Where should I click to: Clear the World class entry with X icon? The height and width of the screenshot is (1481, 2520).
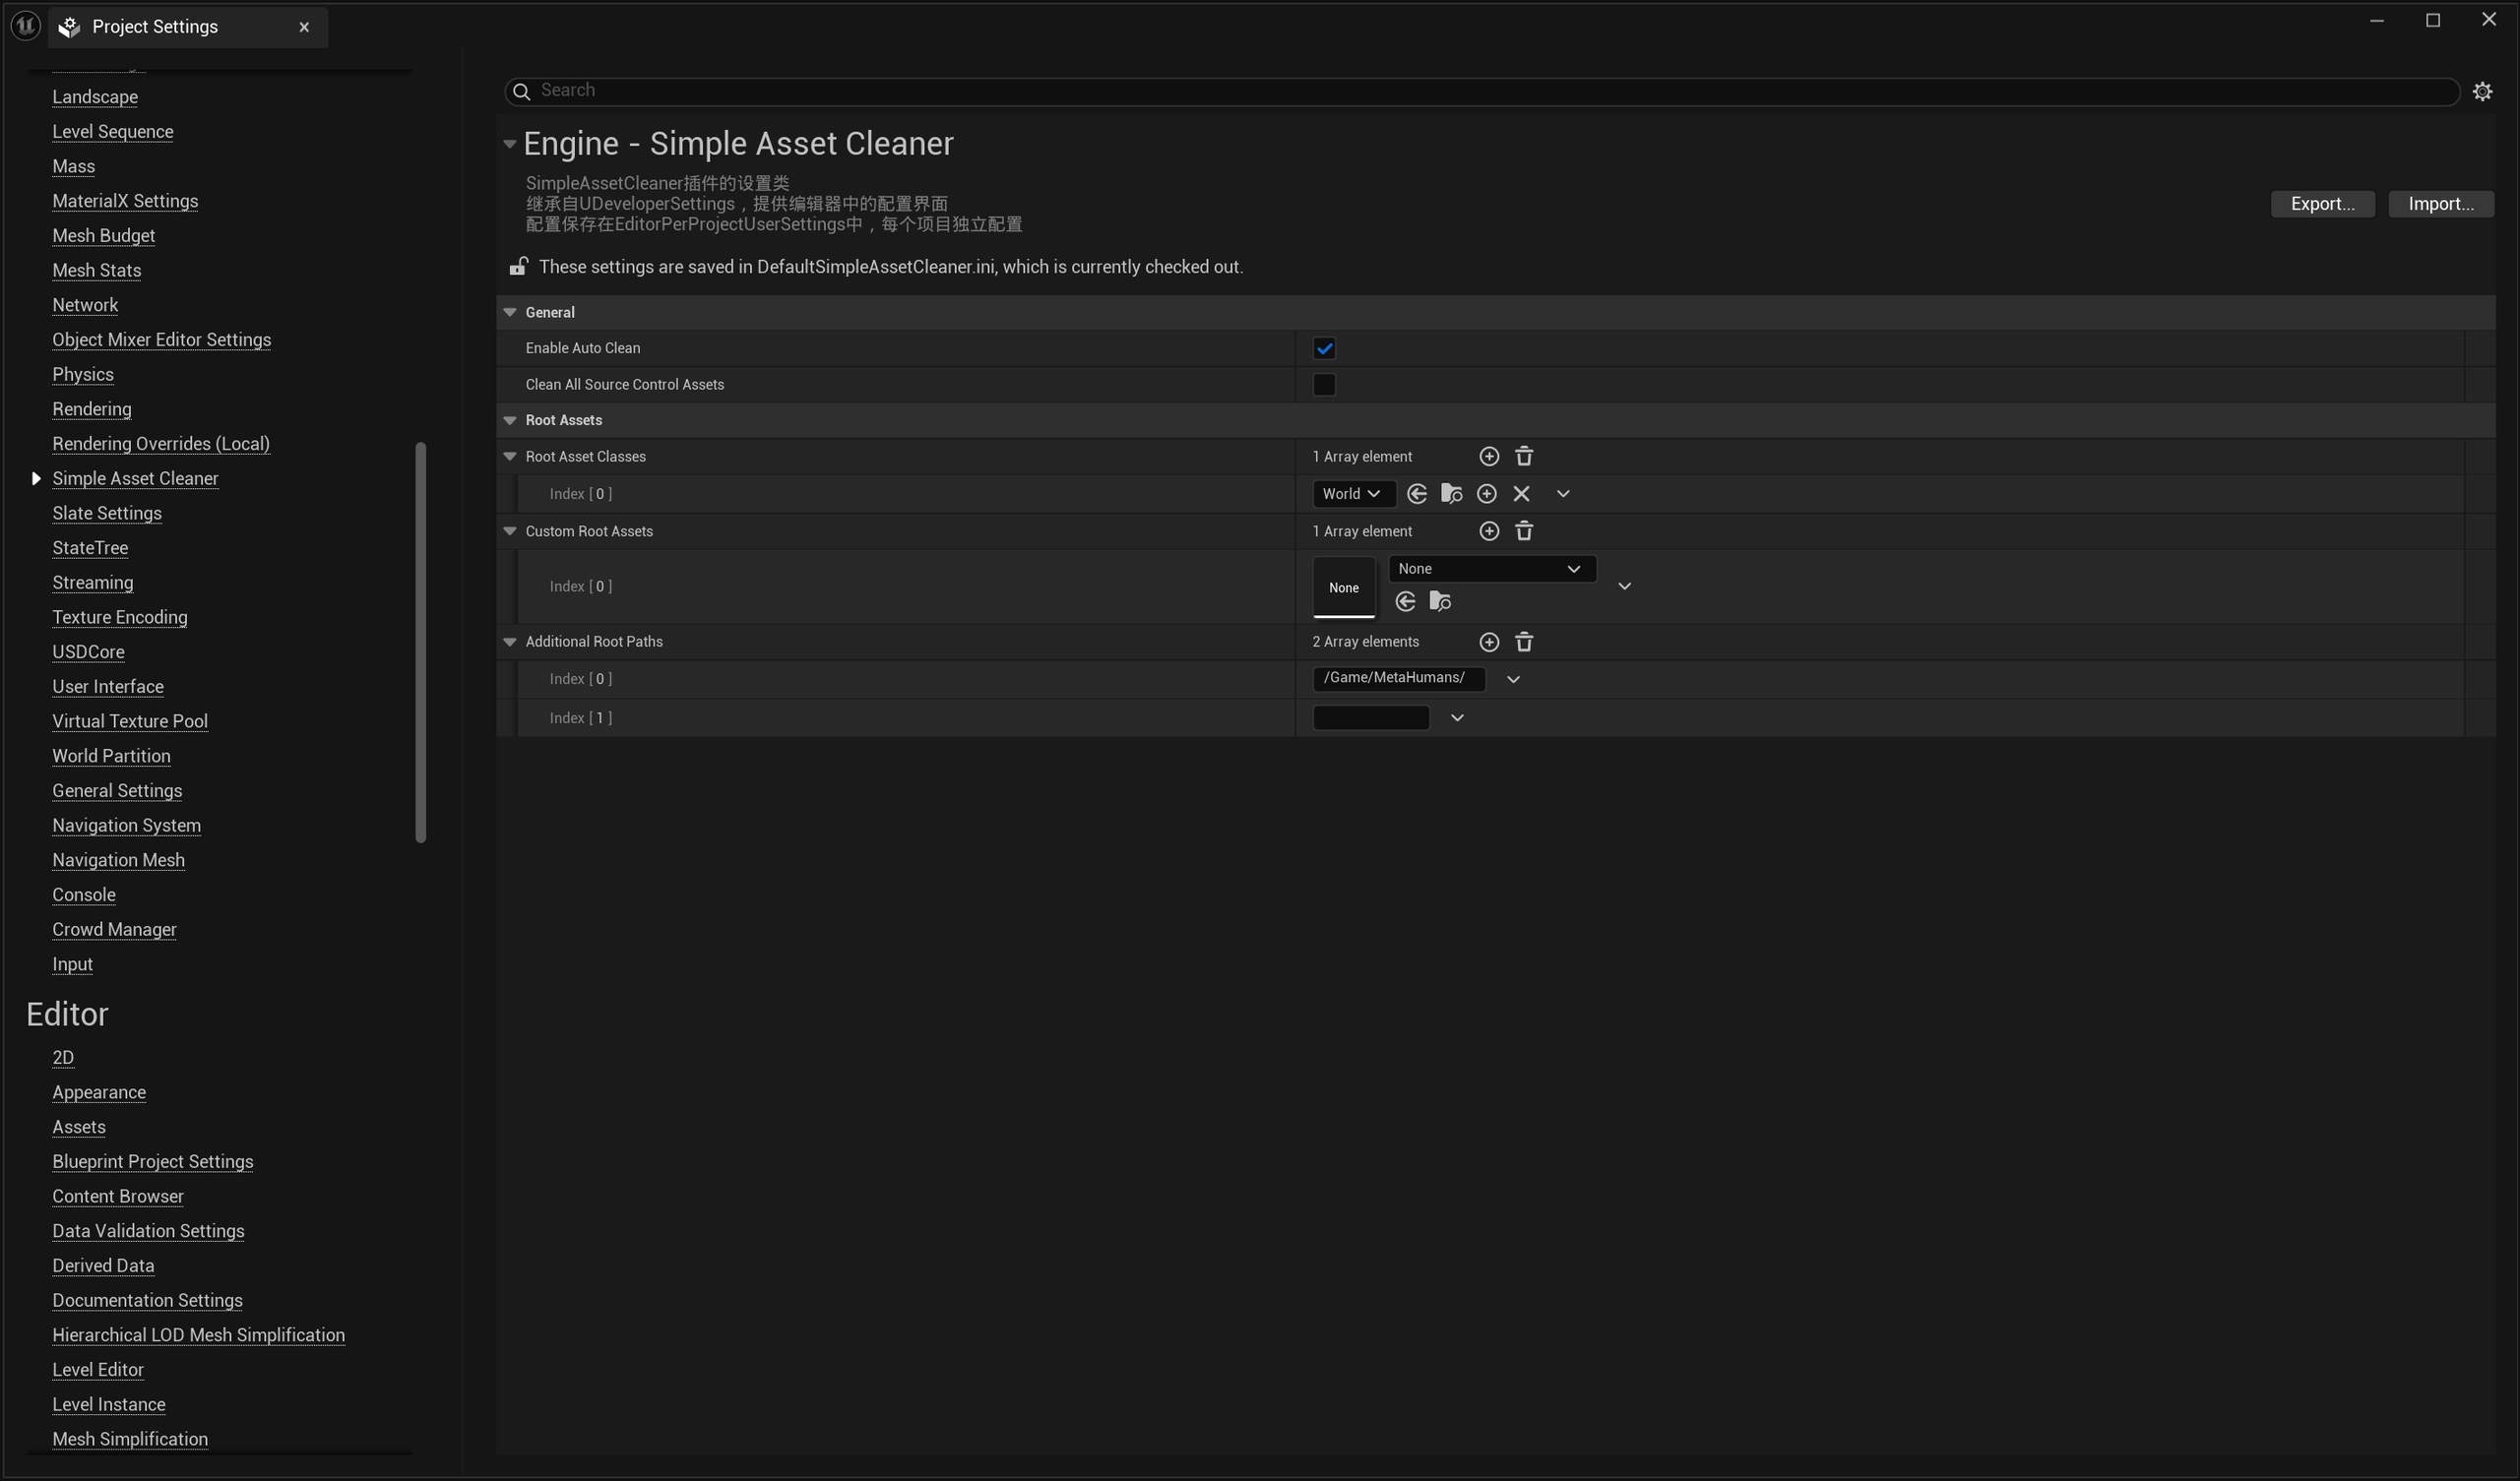click(x=1521, y=494)
